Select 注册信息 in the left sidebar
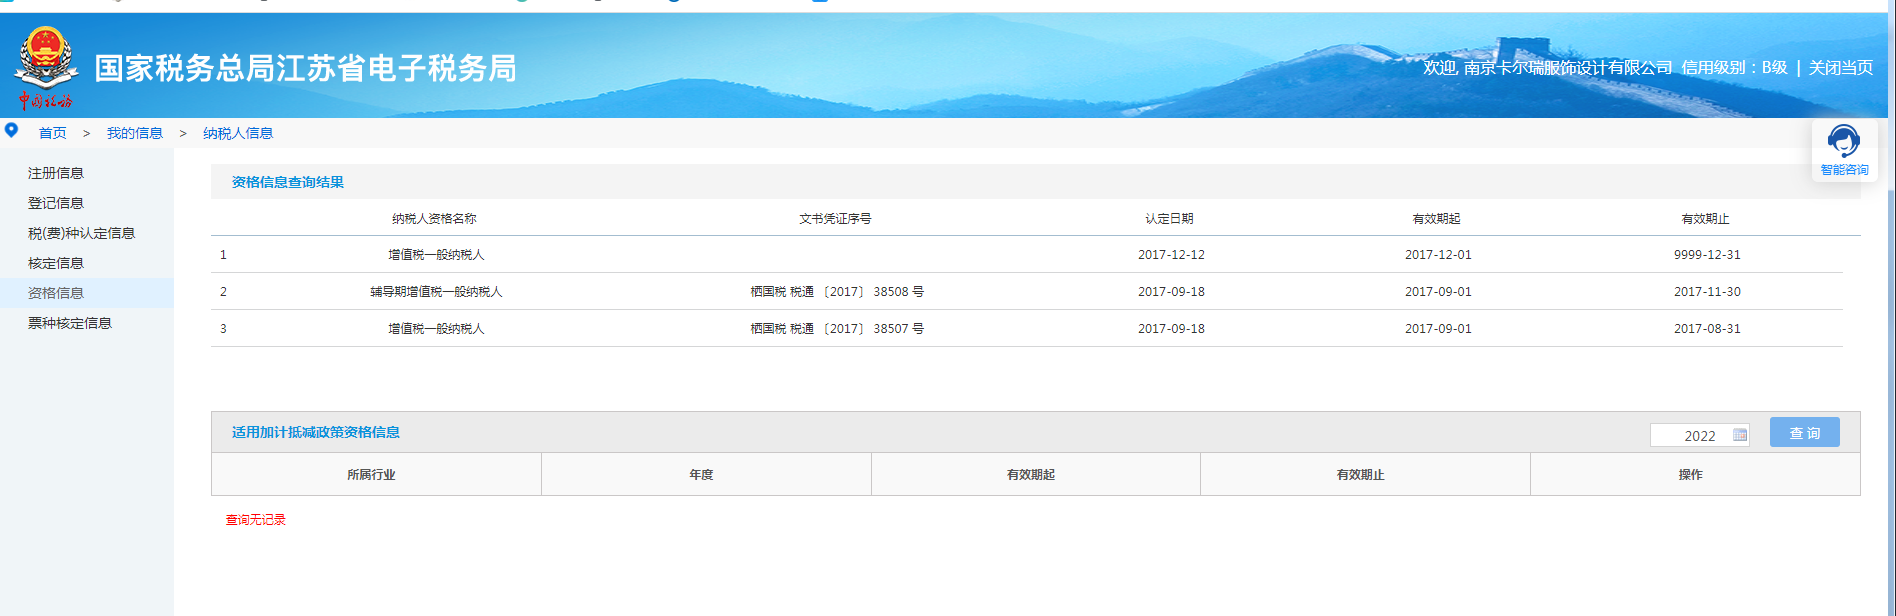The width and height of the screenshot is (1896, 616). (x=56, y=173)
